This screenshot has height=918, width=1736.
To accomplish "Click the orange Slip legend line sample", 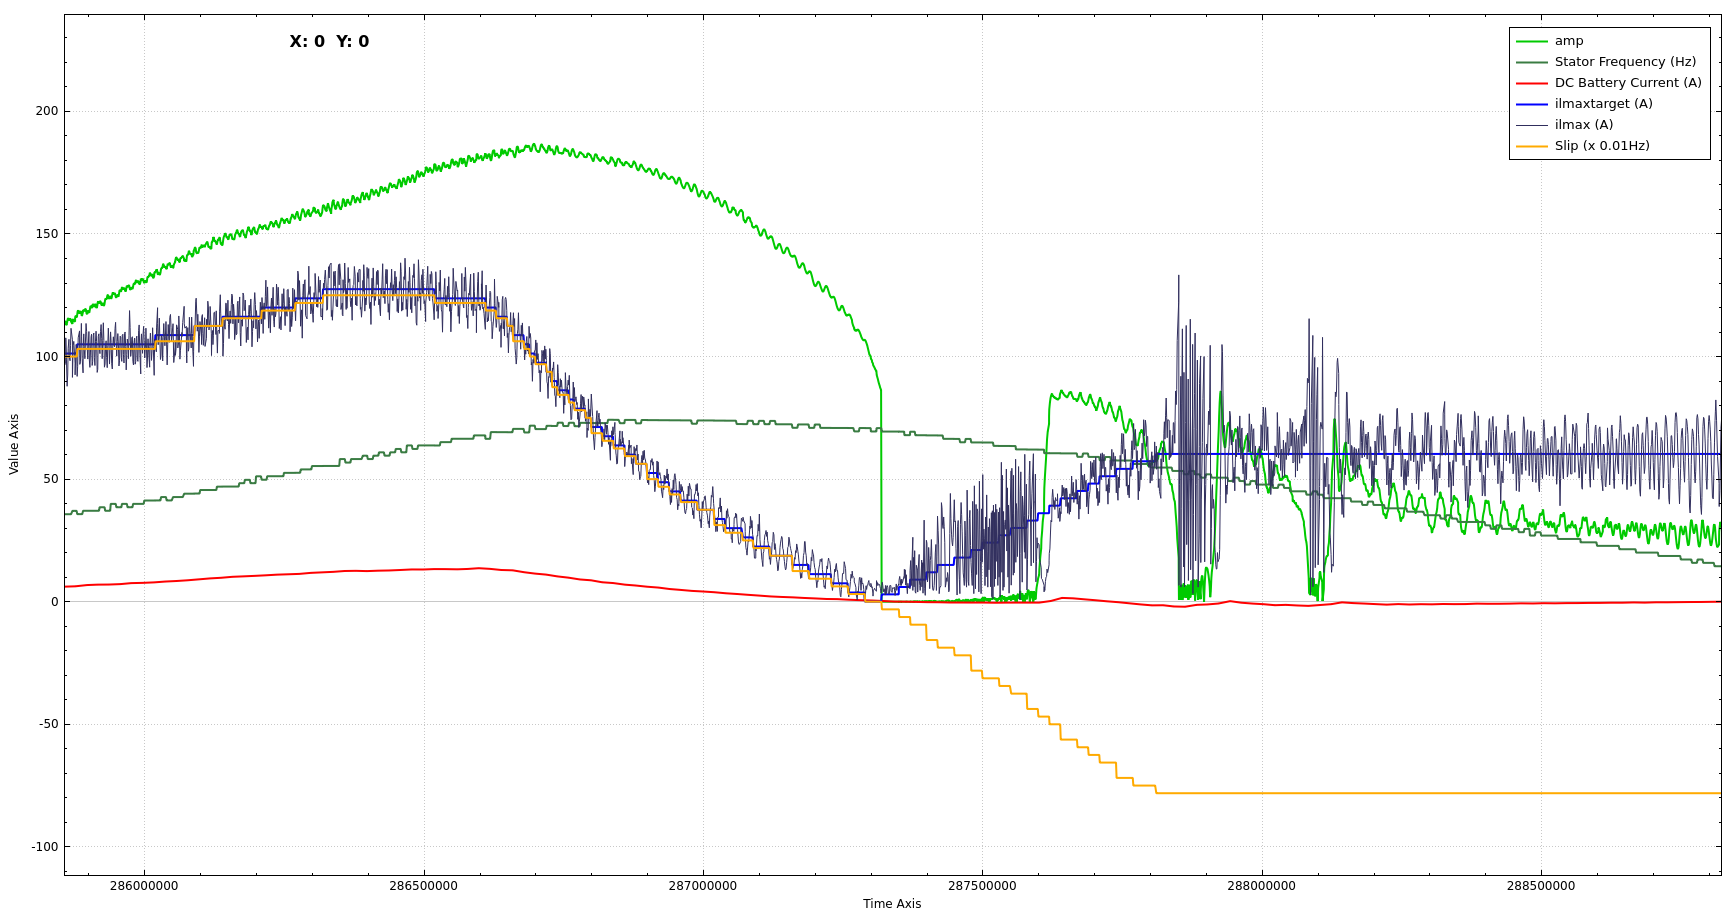I will click(x=1531, y=146).
